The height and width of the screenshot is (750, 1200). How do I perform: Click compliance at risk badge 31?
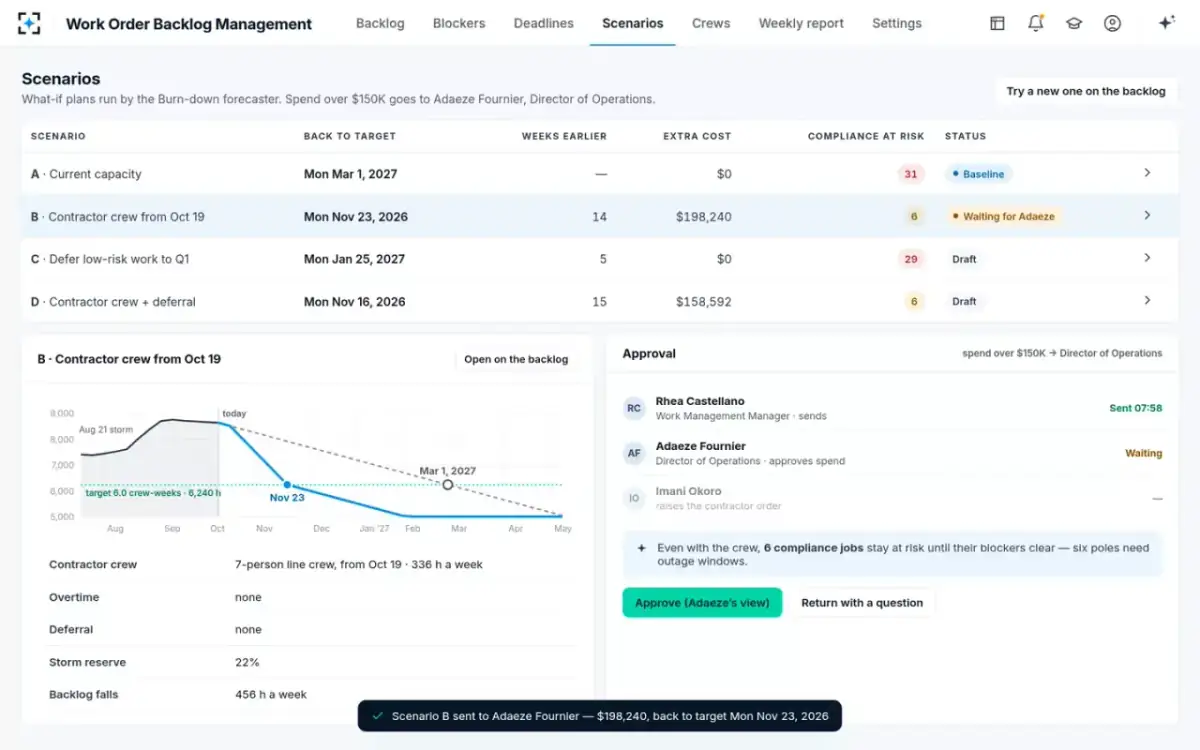(911, 174)
